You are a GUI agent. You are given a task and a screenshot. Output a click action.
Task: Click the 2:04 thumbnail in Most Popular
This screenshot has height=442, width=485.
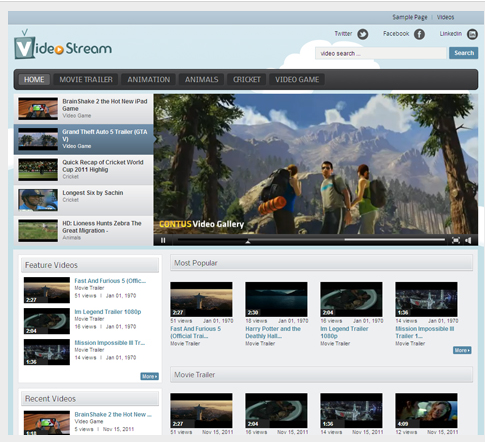point(351,299)
